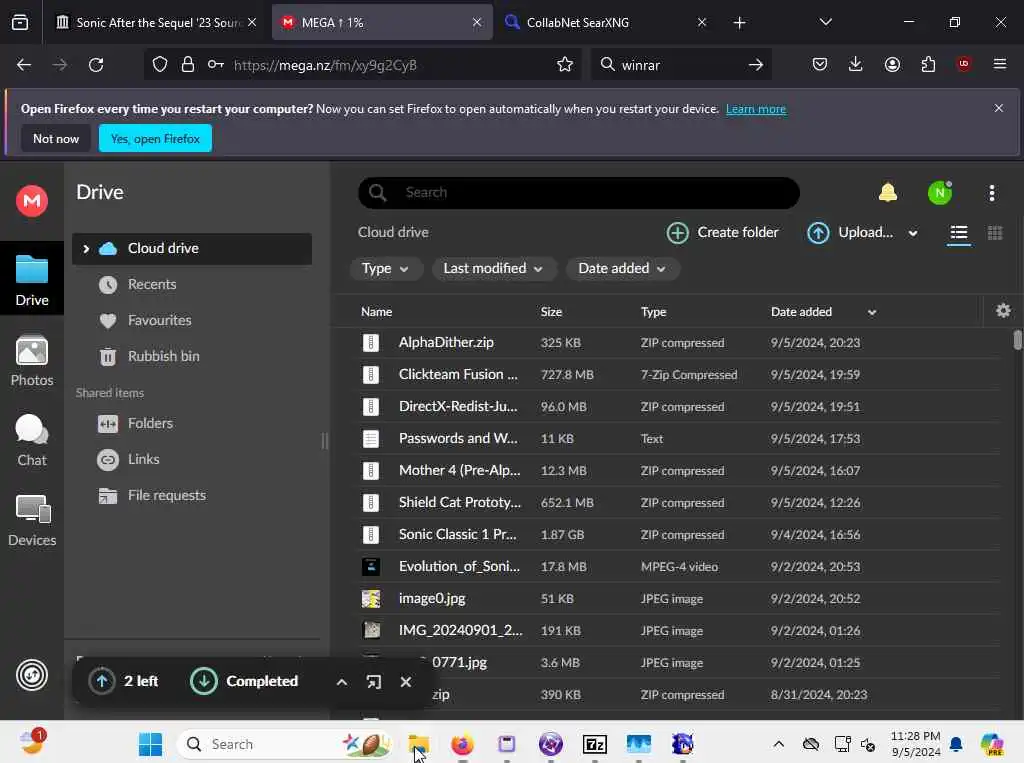Click the upload '2 left' indicator
1024x763 pixels.
tap(123, 681)
